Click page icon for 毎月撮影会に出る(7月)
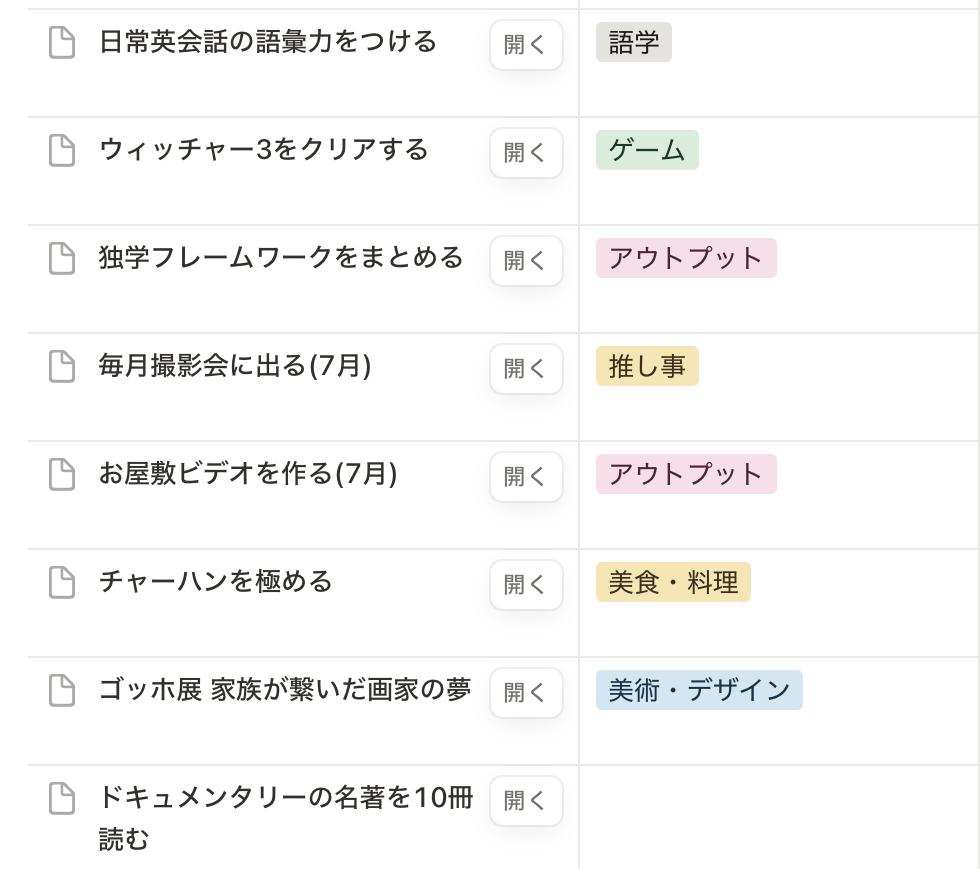 click(63, 367)
